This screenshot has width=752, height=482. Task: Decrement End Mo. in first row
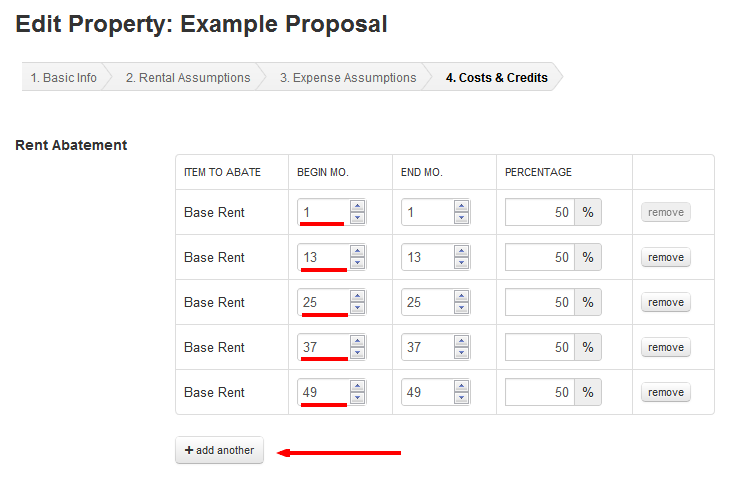point(461,218)
